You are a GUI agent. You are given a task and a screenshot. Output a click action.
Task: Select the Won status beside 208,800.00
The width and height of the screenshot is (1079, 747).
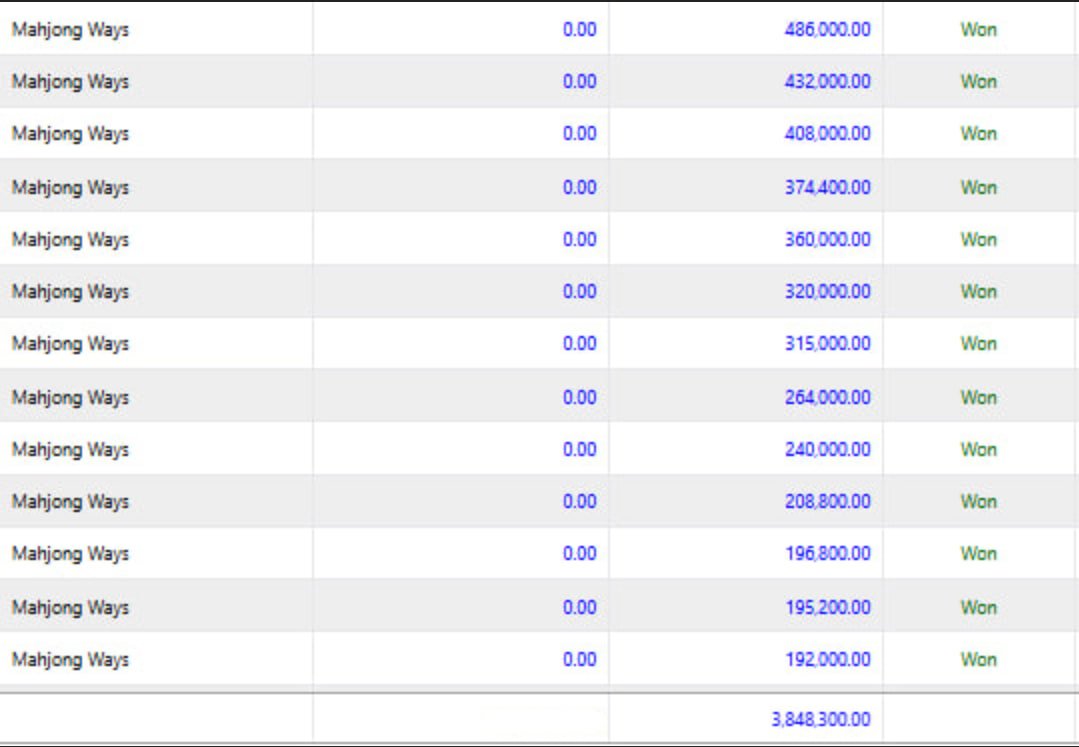[979, 501]
